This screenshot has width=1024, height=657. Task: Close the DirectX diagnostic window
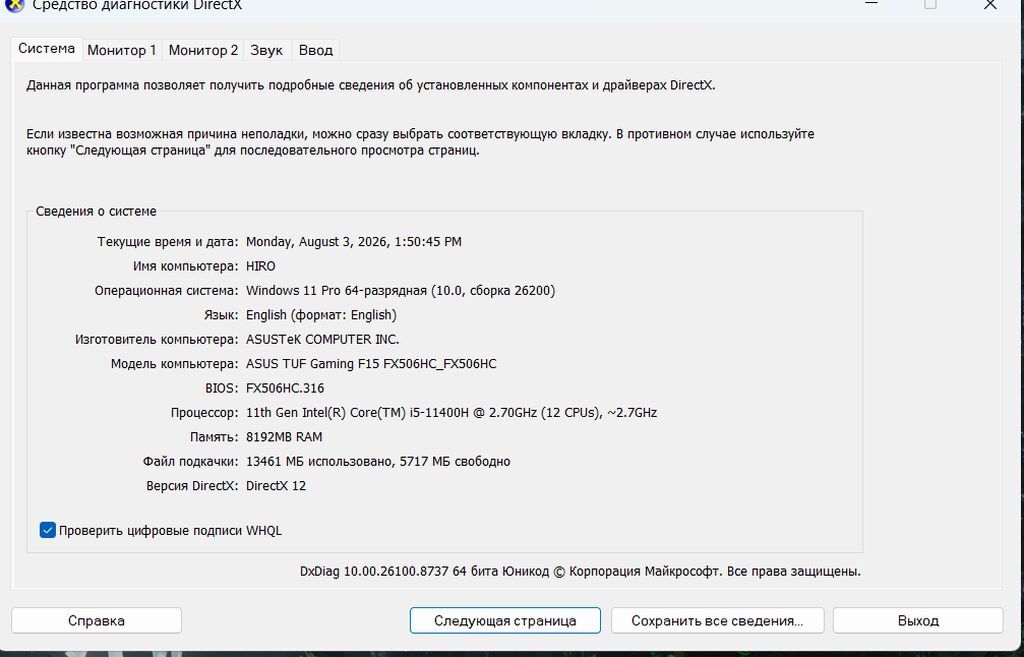(x=990, y=5)
